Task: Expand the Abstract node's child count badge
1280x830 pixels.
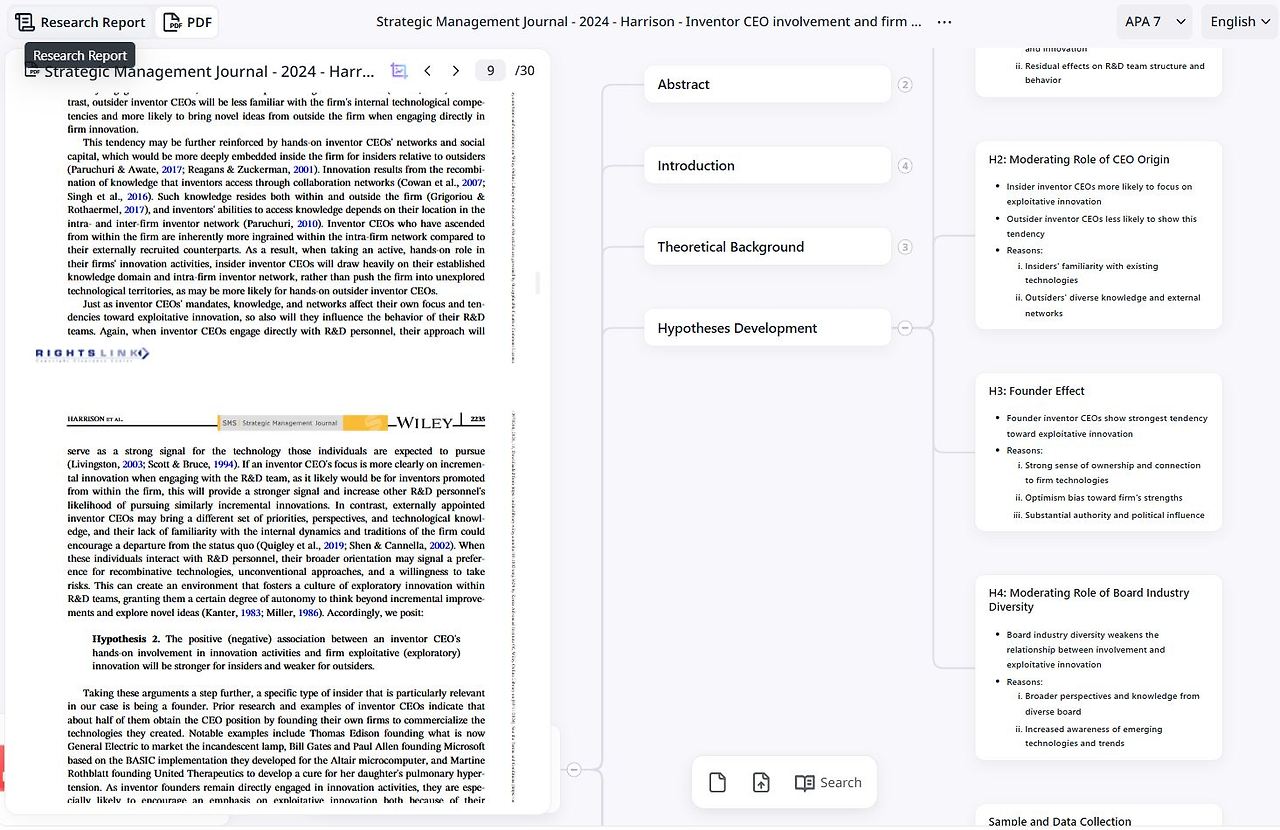Action: tap(905, 85)
